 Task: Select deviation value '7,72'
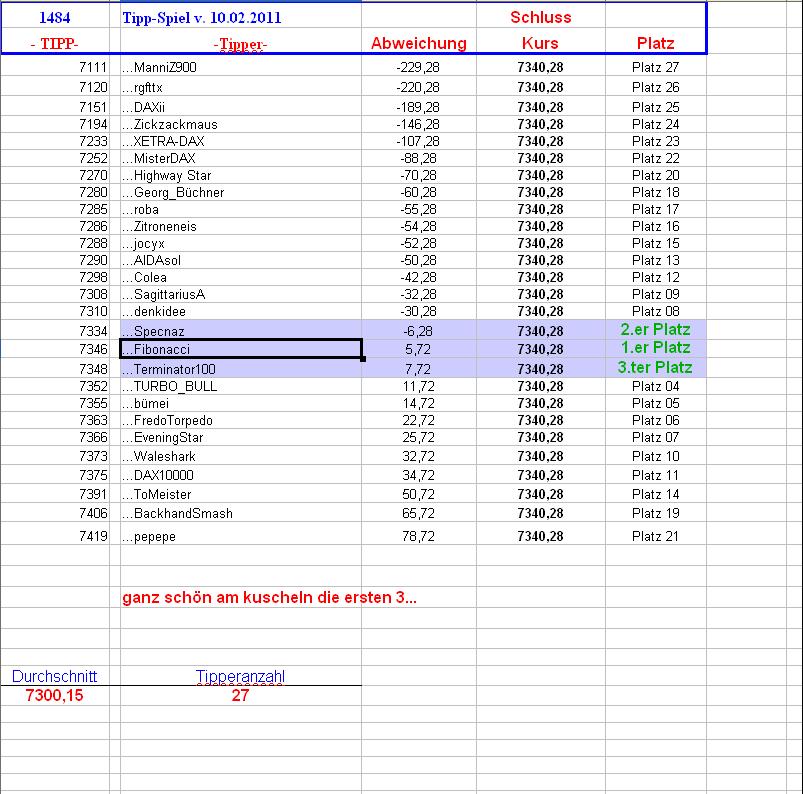[418, 369]
